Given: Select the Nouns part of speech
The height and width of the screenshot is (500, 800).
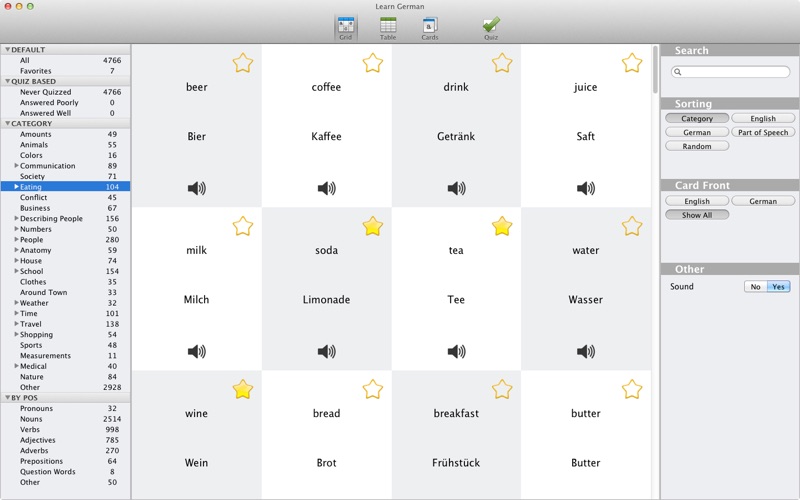Looking at the screenshot, I should [x=65, y=419].
